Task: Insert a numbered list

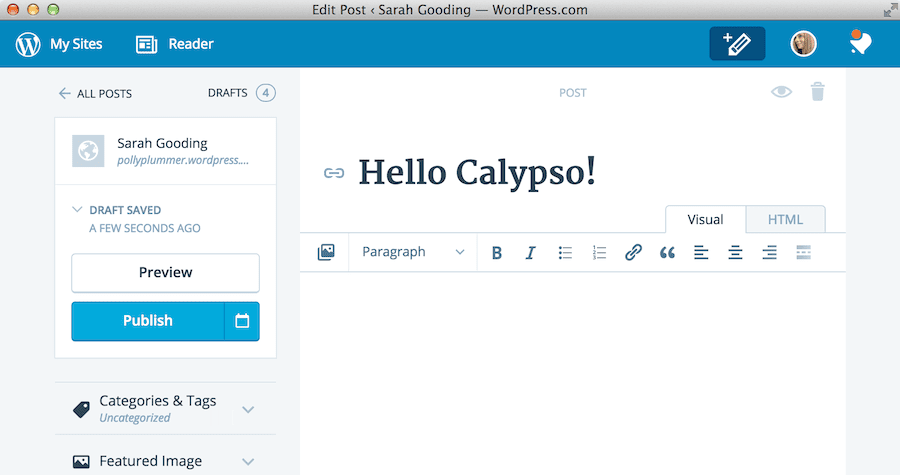Action: point(599,252)
